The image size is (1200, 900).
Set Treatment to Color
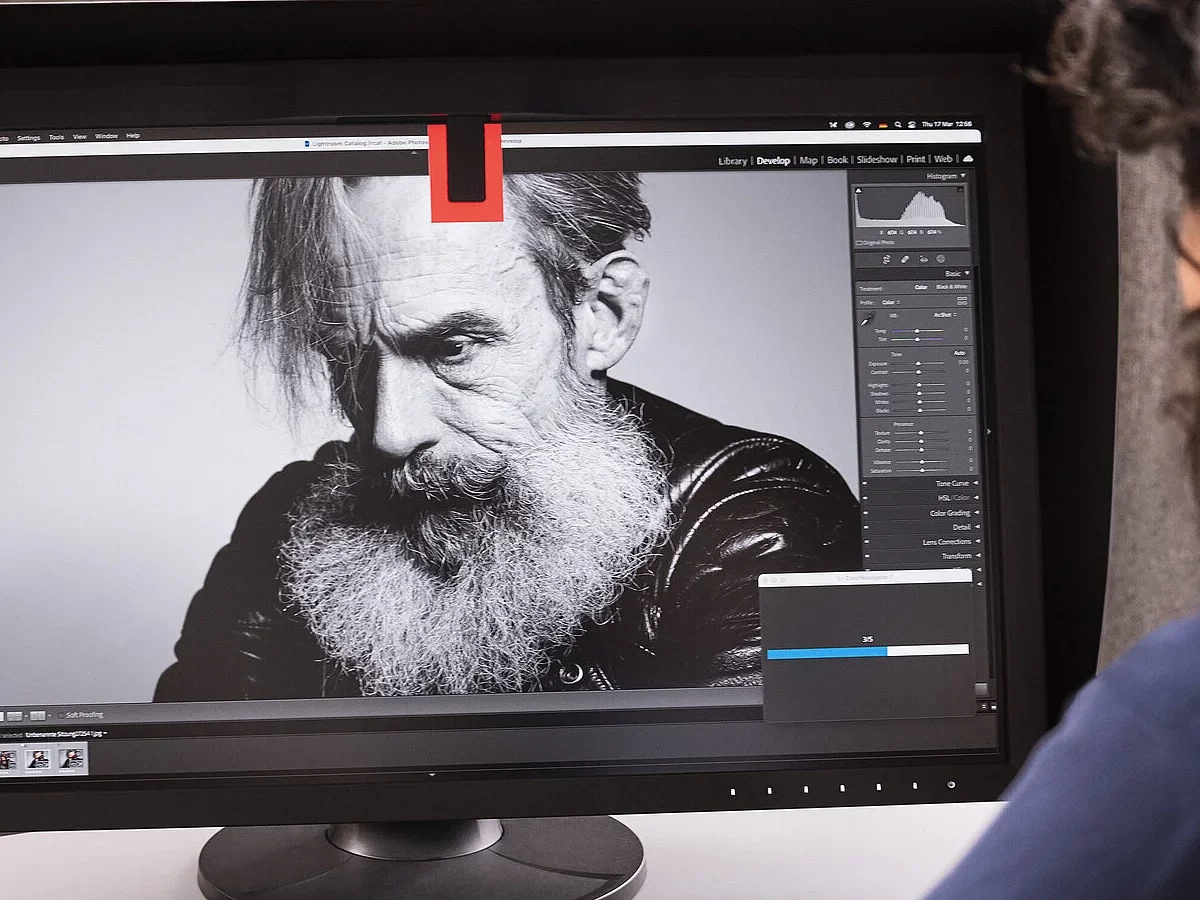921,287
